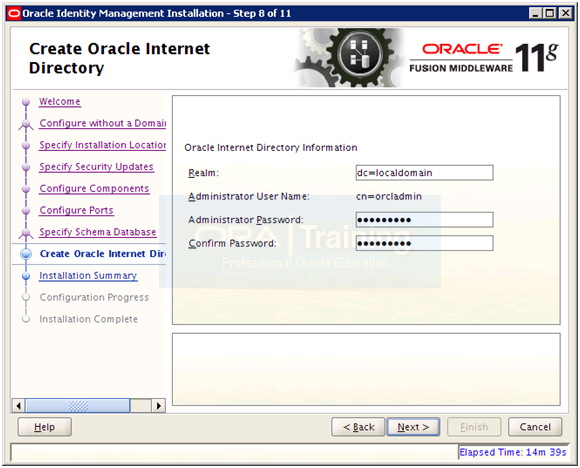This screenshot has height=468, width=580.
Task: Click the Administrator User Name label
Action: tap(249, 196)
